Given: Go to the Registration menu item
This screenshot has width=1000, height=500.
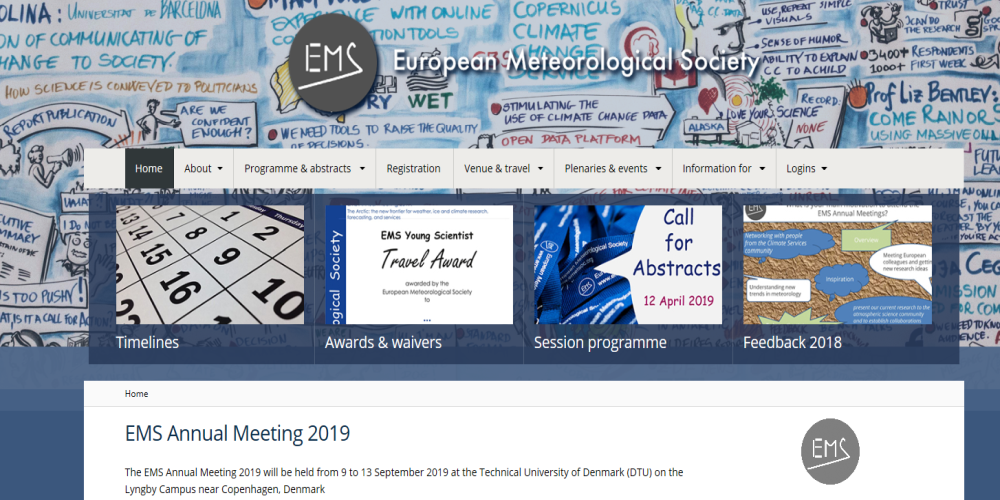Looking at the screenshot, I should point(413,168).
